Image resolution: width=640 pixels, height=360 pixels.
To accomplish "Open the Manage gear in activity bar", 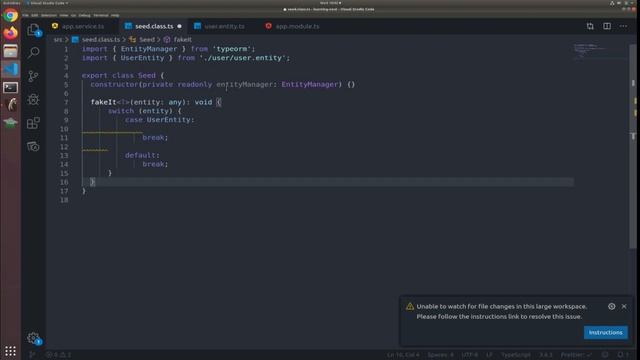I will tap(33, 338).
